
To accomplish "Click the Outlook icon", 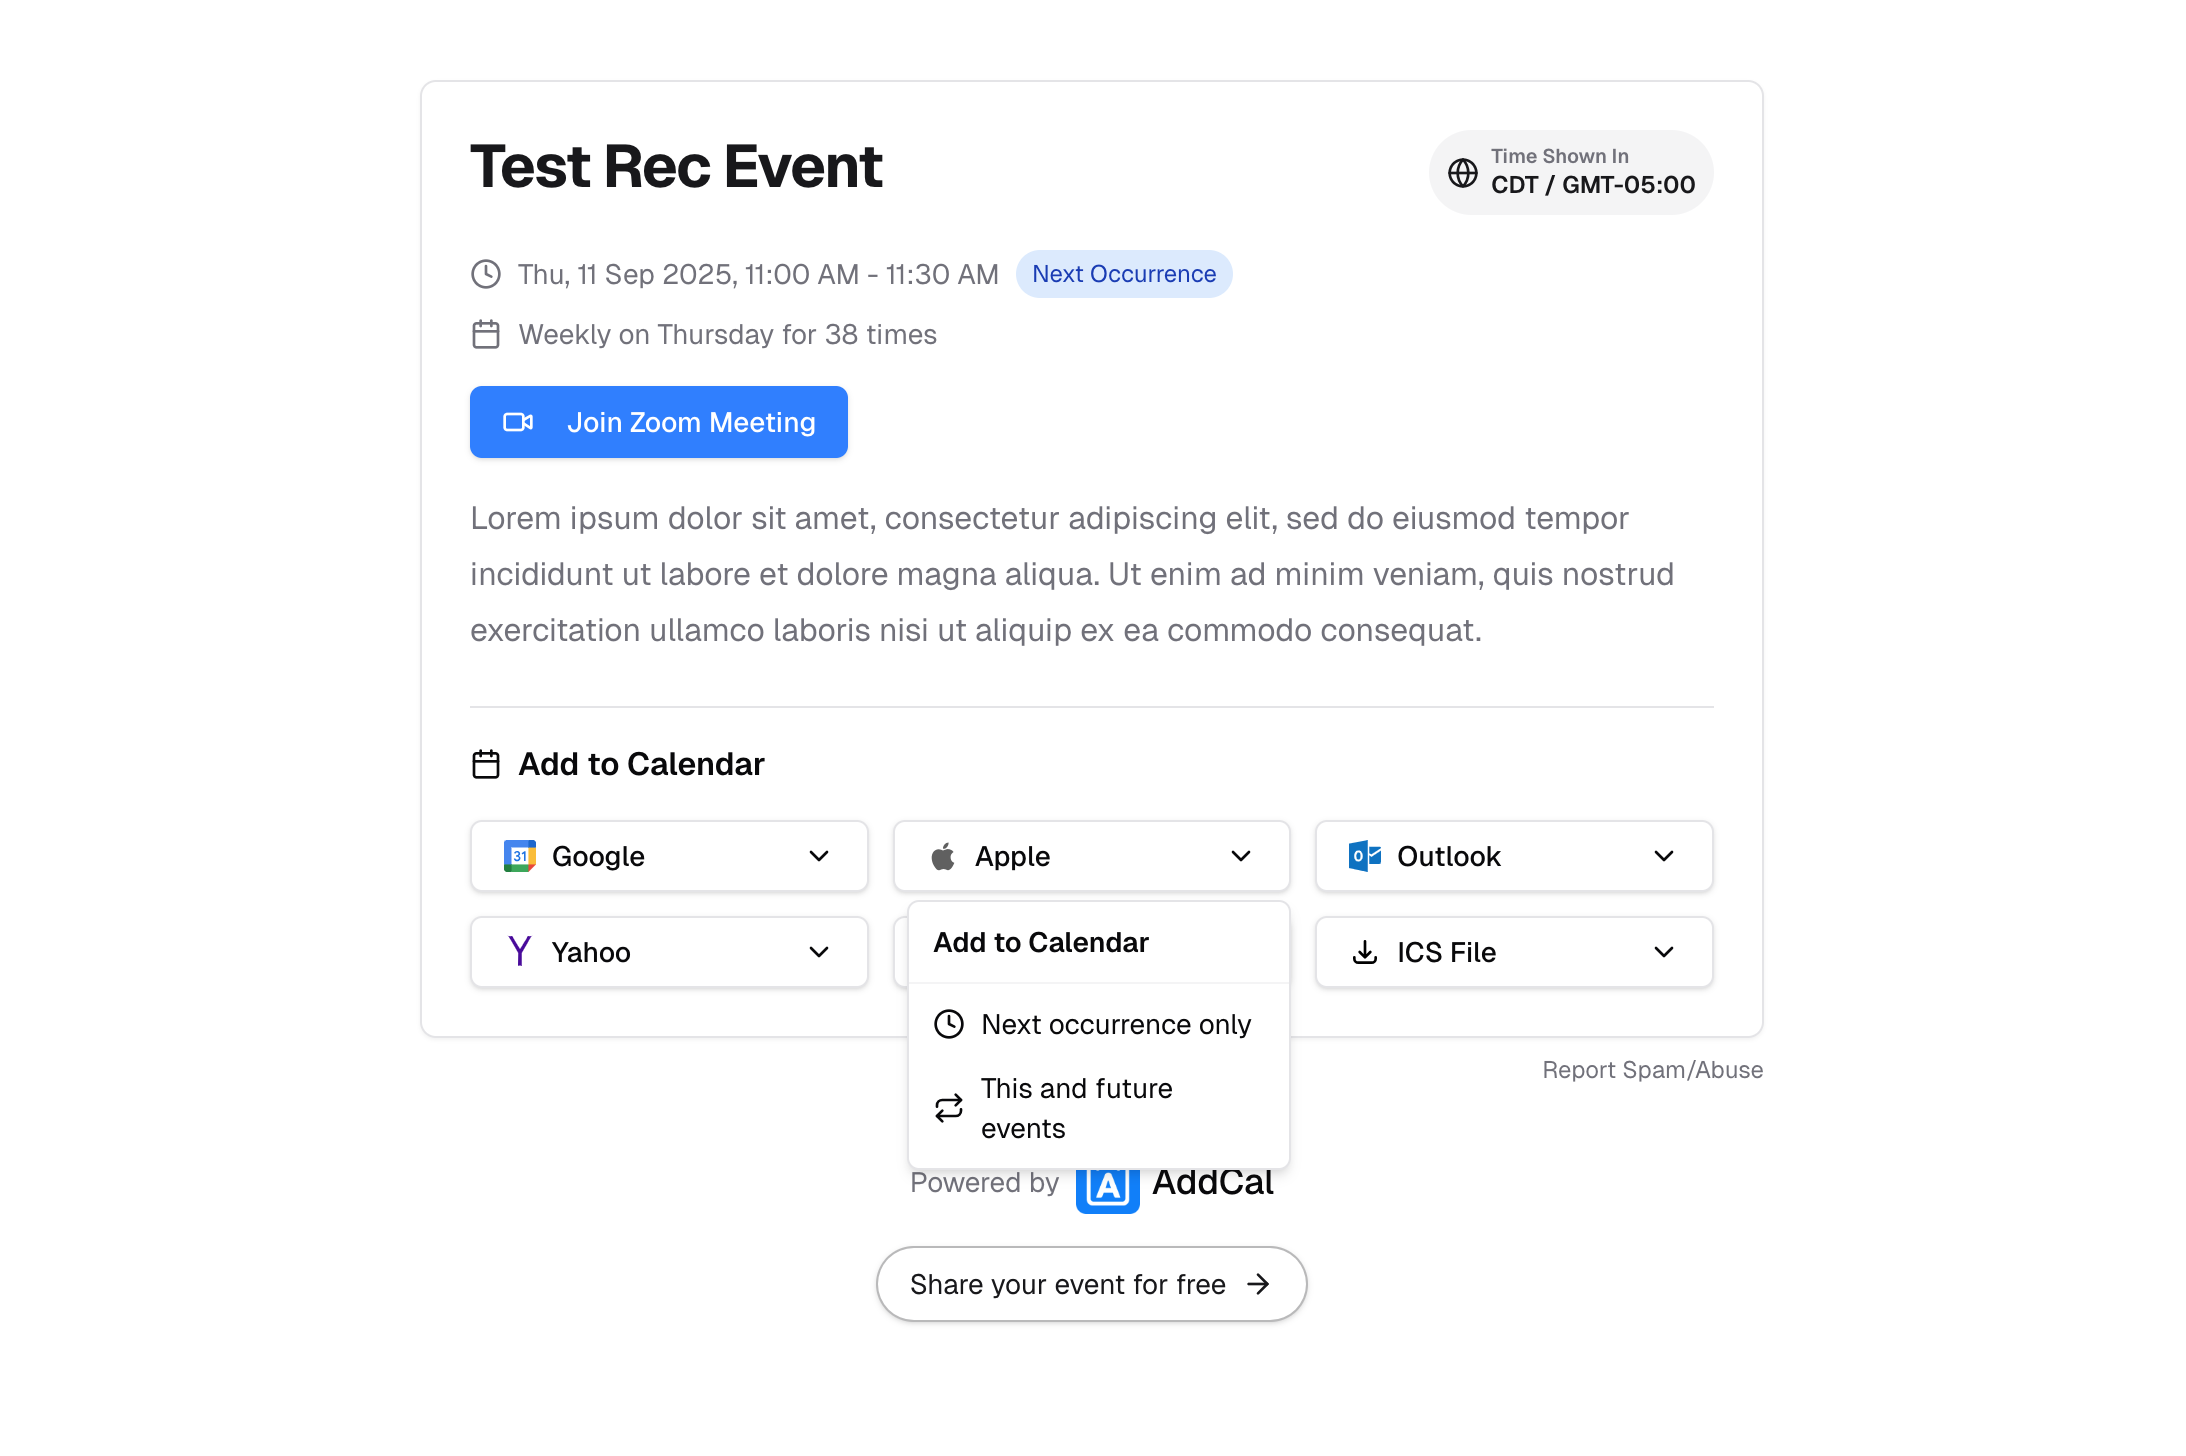I will (x=1363, y=856).
